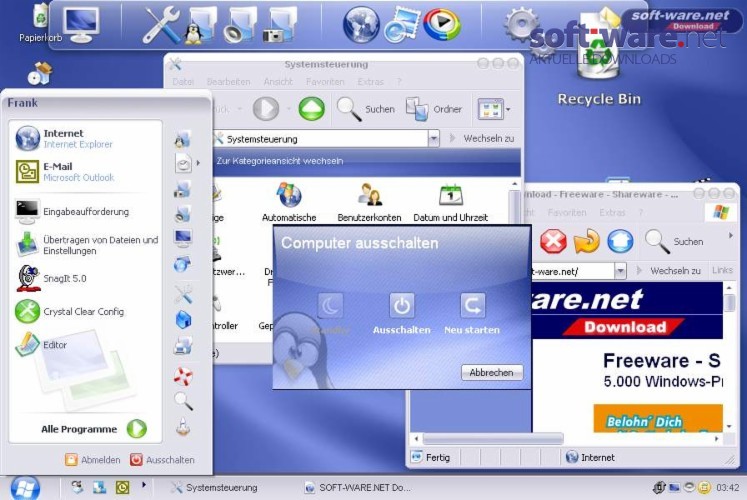Click the printer icon in start menu sidebar
The image size is (747, 500).
pyautogui.click(x=183, y=346)
